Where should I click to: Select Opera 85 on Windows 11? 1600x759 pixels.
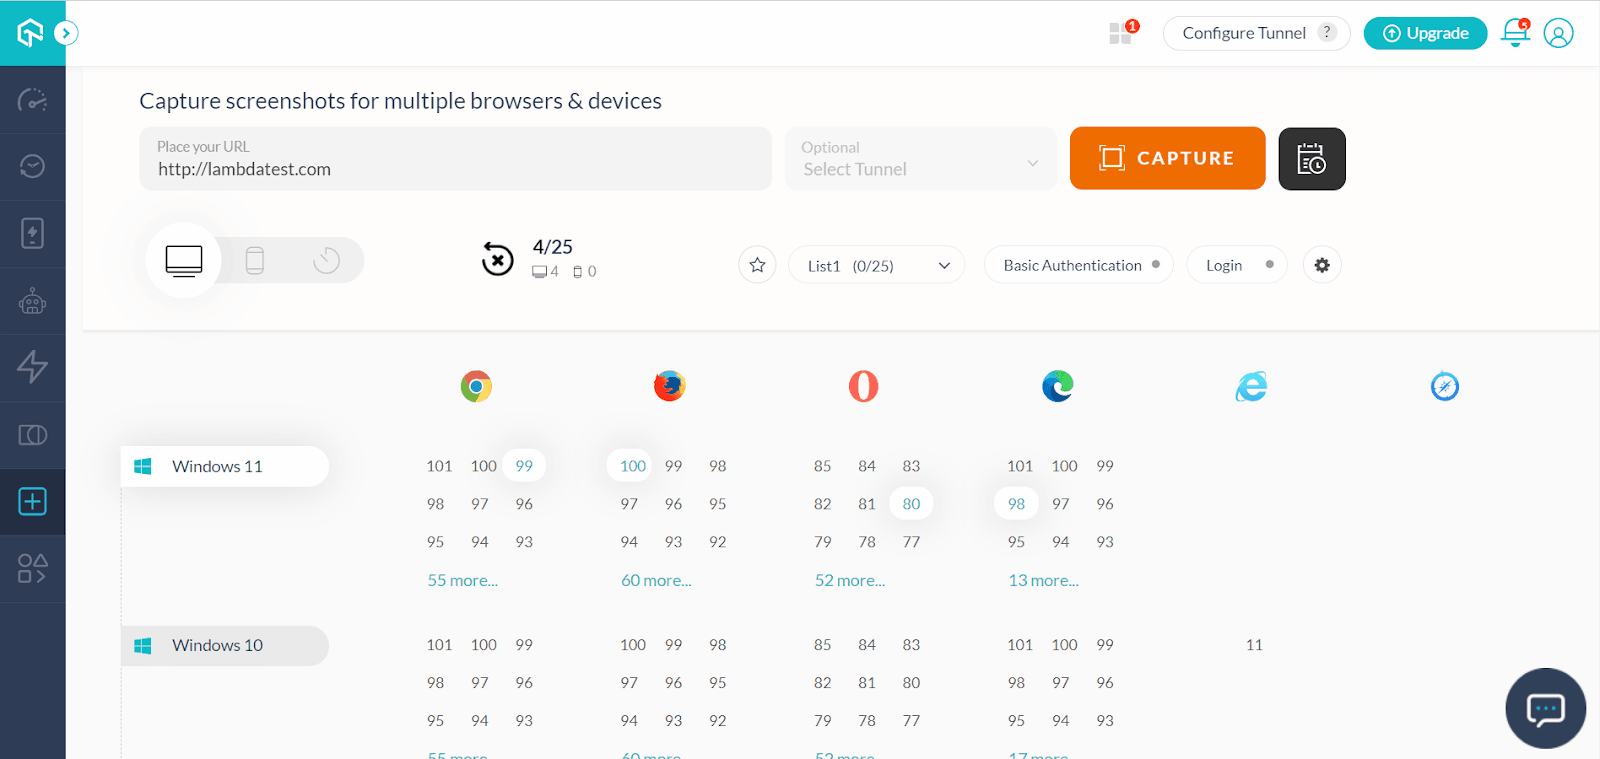(822, 466)
